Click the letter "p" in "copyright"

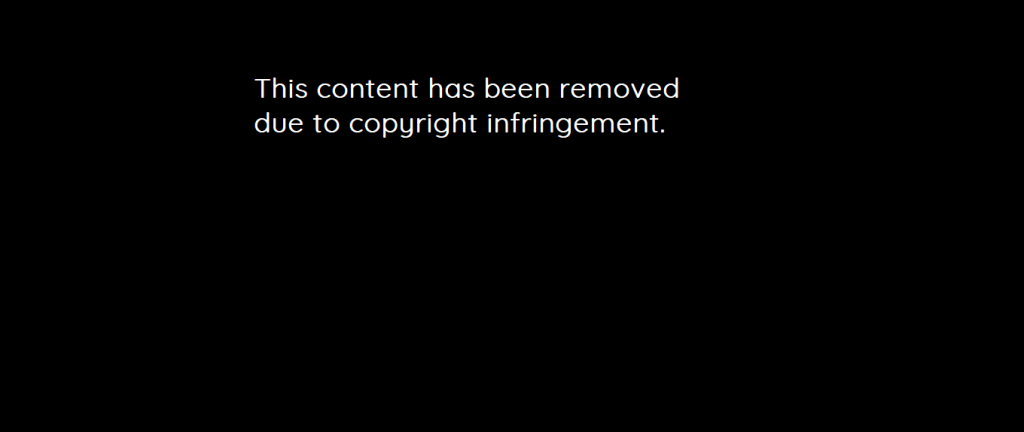390,126
